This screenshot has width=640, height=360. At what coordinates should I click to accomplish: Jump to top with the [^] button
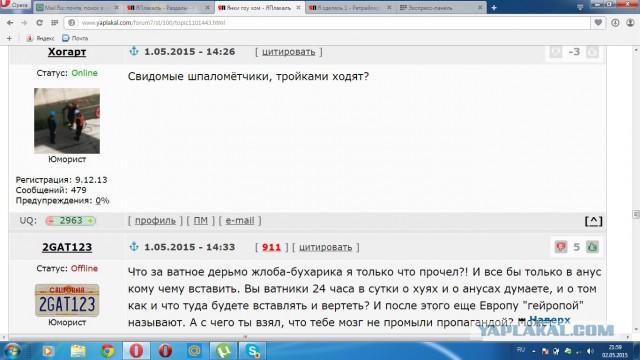pos(593,221)
